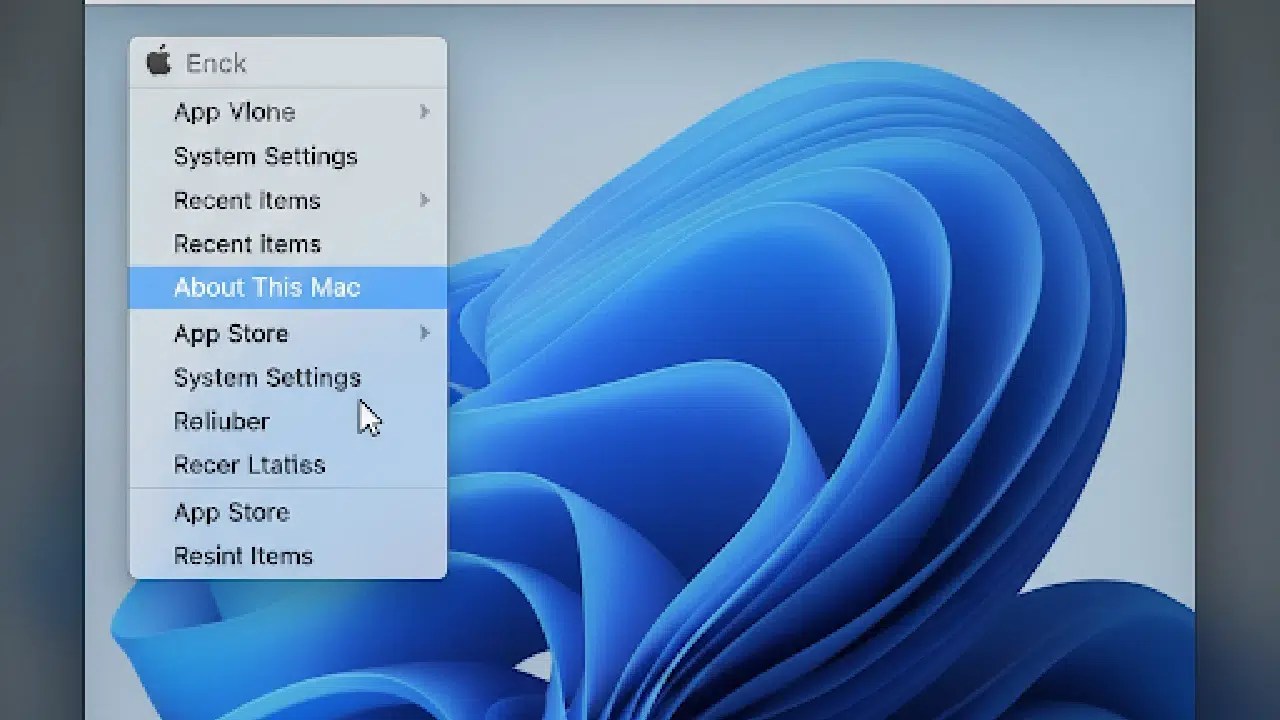Screen dimensions: 1280x720
Task: Expand the App Store submenu arrow
Action: (424, 333)
